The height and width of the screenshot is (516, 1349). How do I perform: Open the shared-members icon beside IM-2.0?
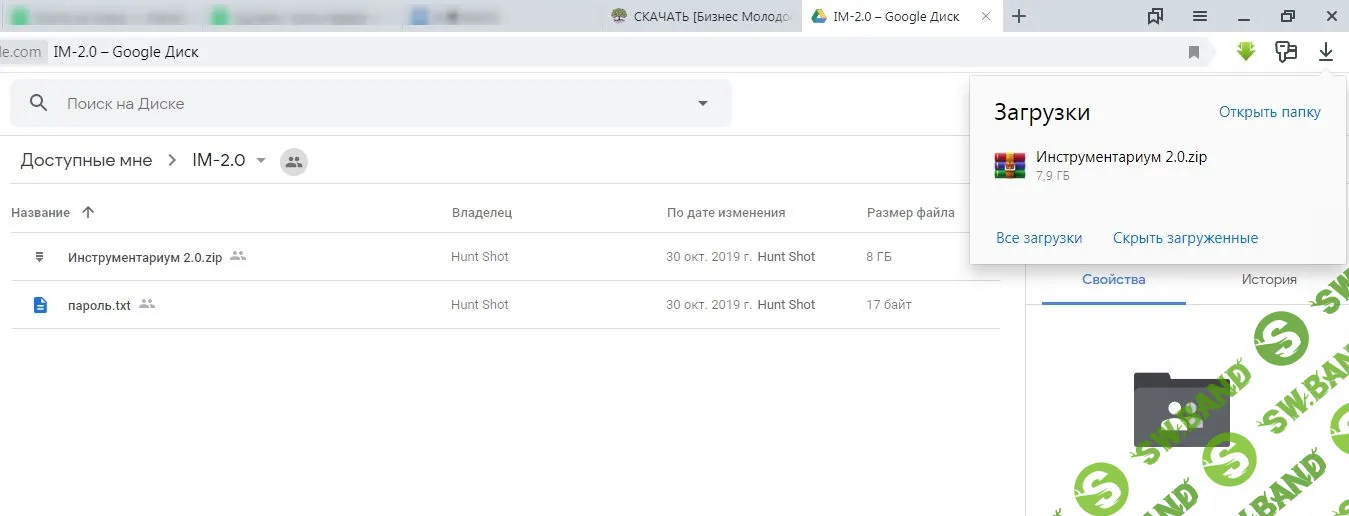294,161
